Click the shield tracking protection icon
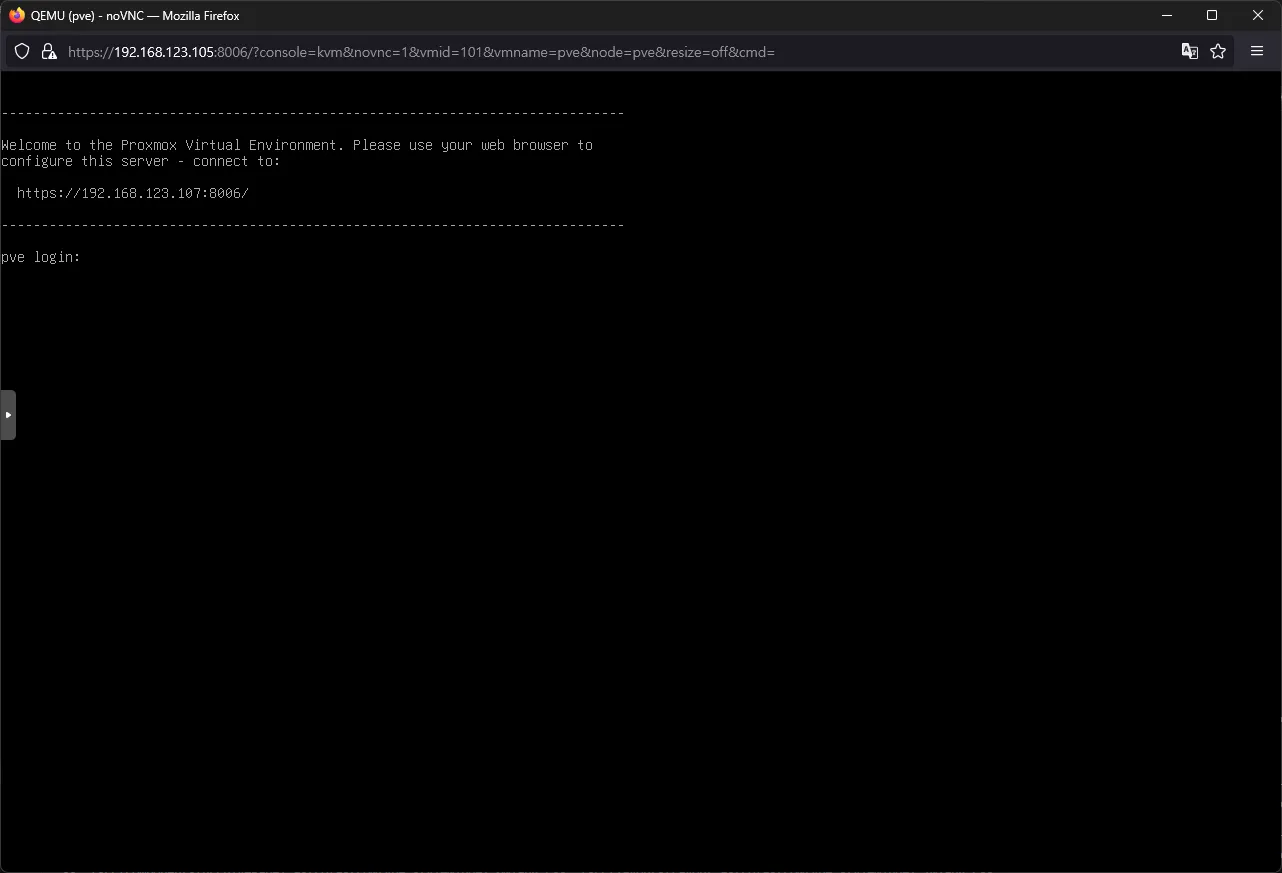Image resolution: width=1282 pixels, height=873 pixels. (22, 51)
